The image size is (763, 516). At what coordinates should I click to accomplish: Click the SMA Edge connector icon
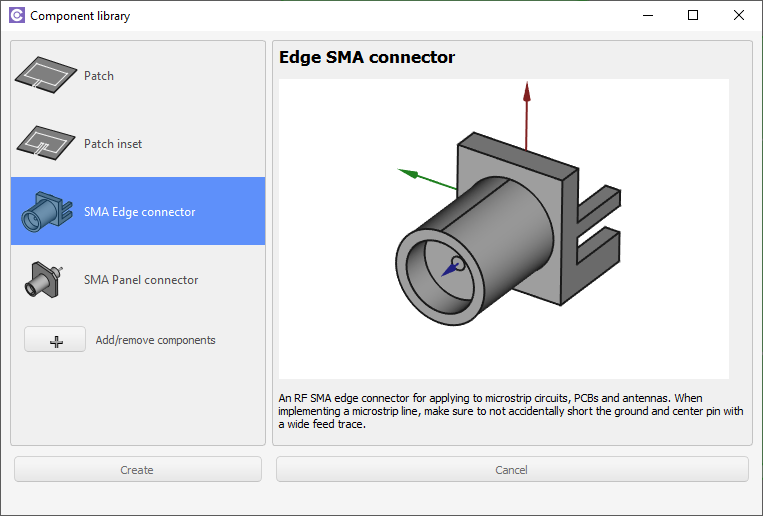click(47, 211)
